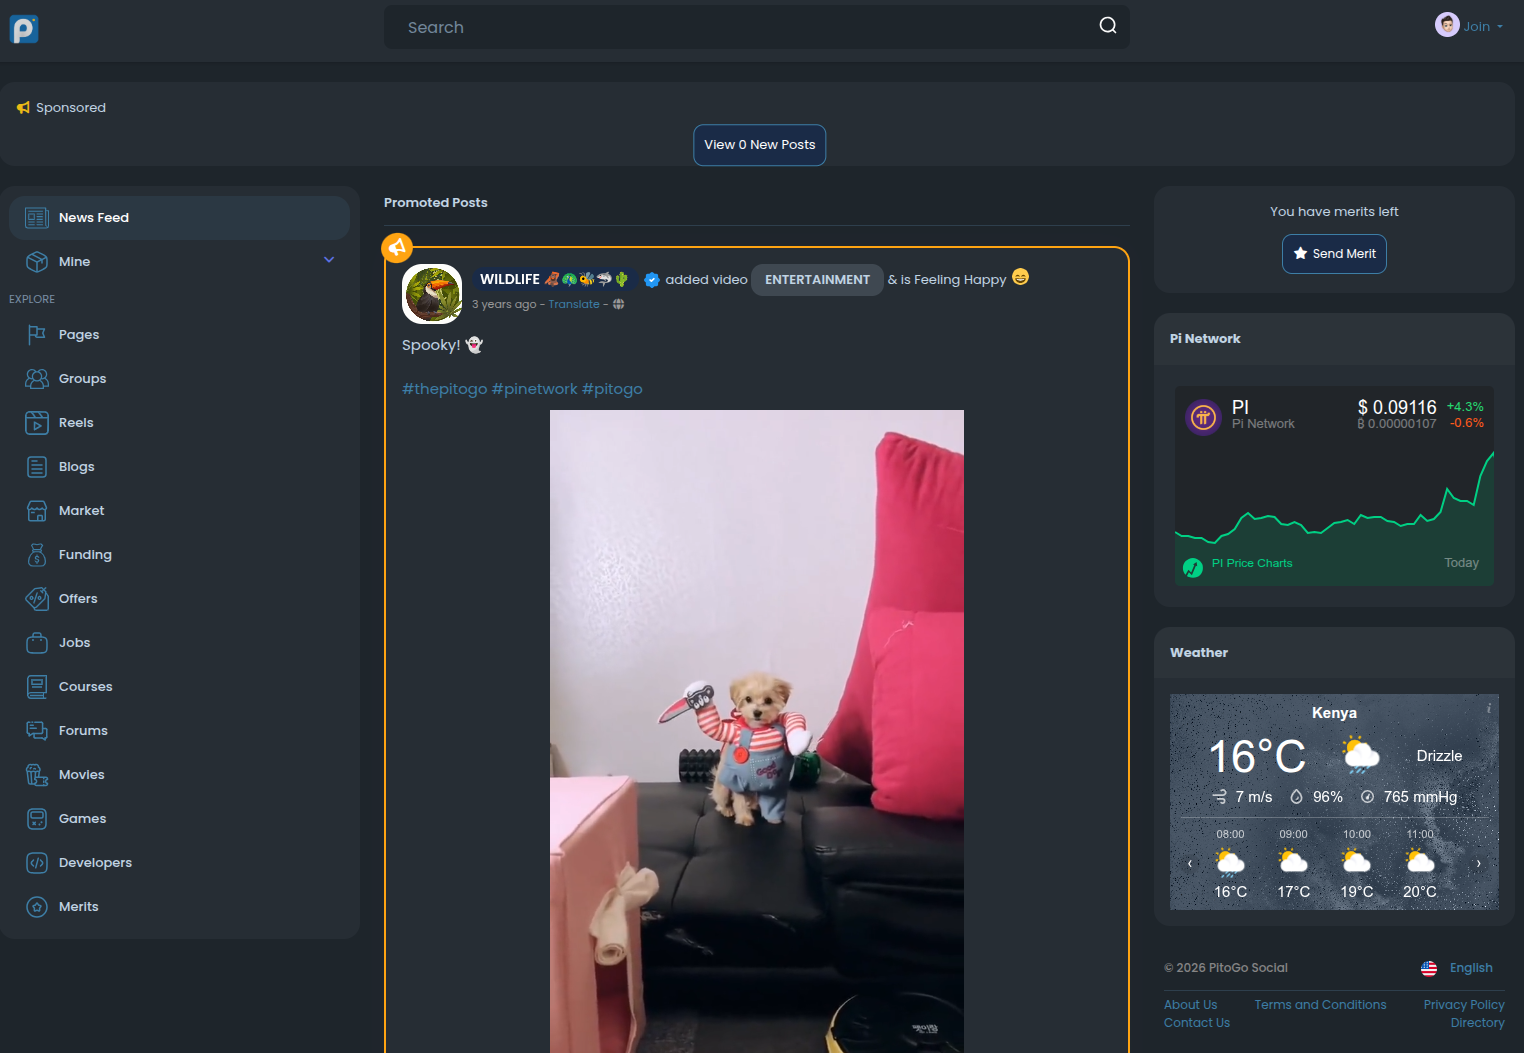Image resolution: width=1524 pixels, height=1053 pixels.
Task: Open Market in sidebar
Action: [180, 511]
